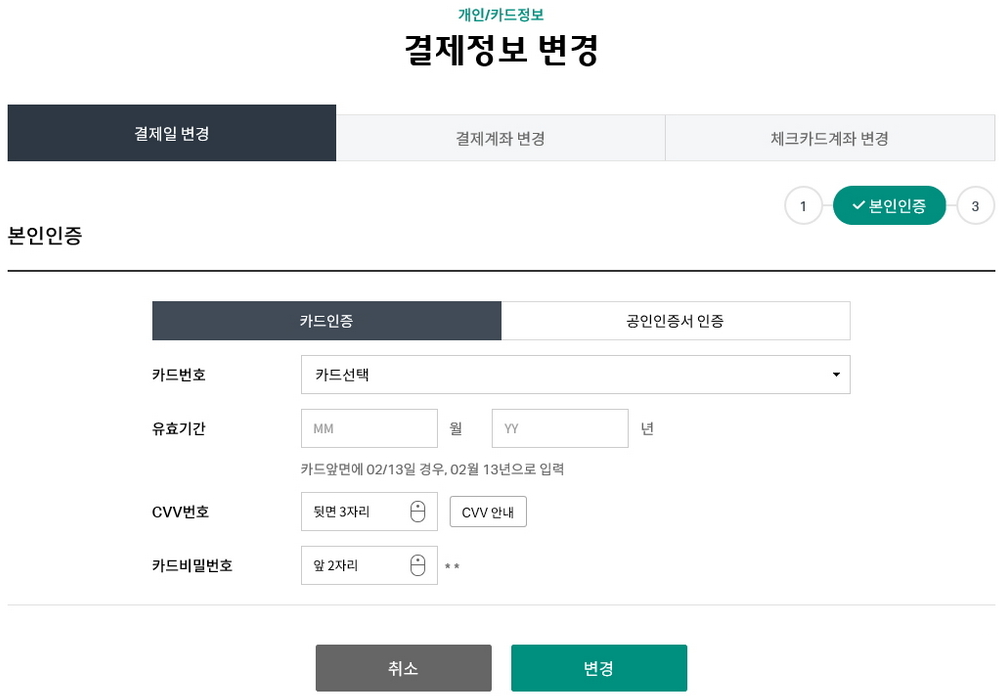999x696 pixels.
Task: Click the CVV 안내 button
Action: click(488, 512)
